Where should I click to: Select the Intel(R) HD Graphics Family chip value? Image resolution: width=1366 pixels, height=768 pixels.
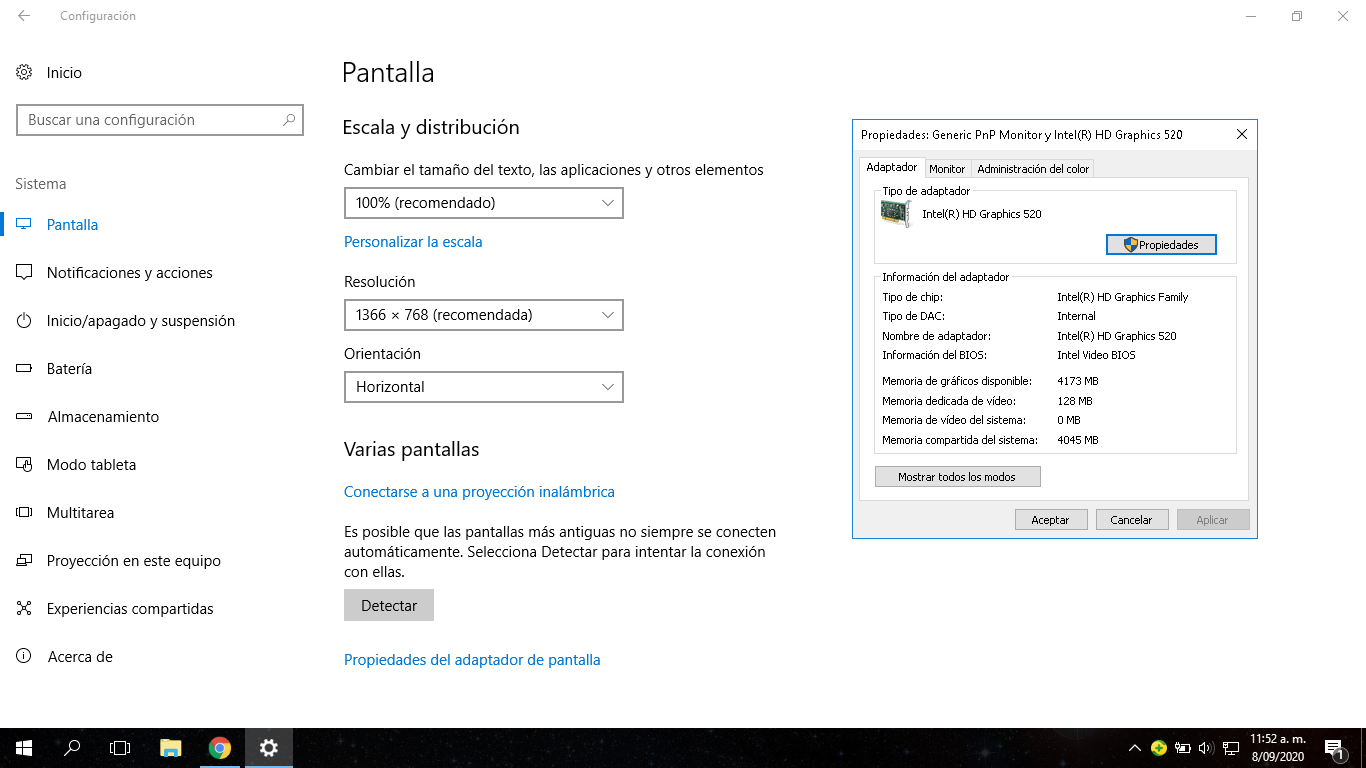click(1122, 297)
